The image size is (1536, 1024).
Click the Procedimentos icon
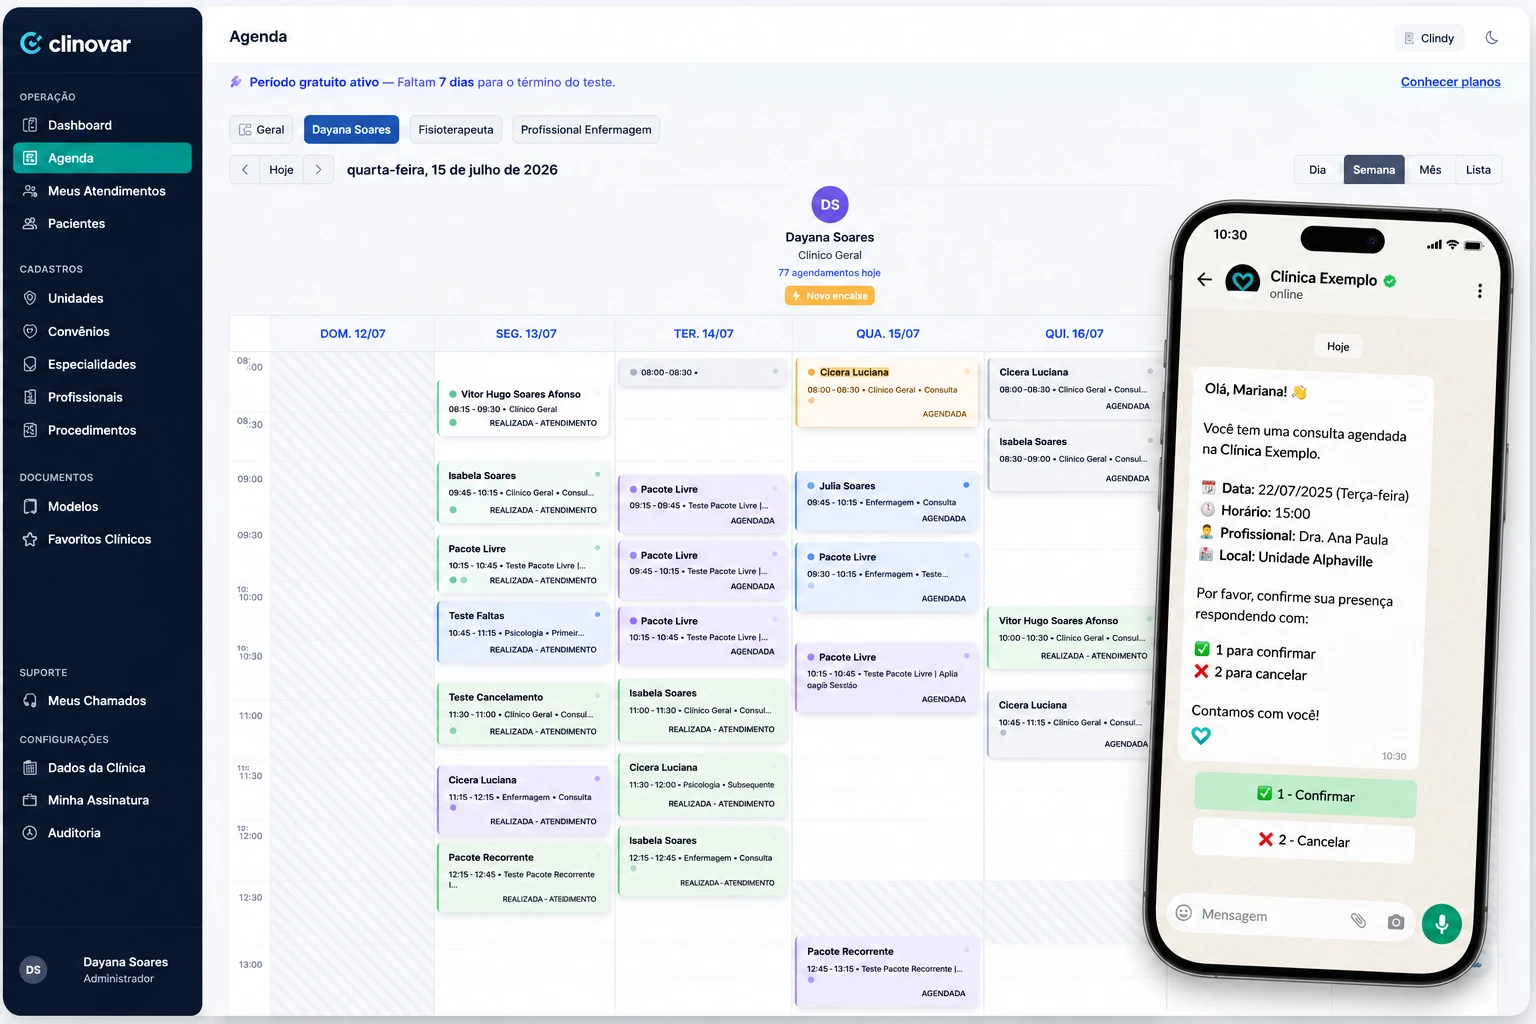[x=30, y=430]
